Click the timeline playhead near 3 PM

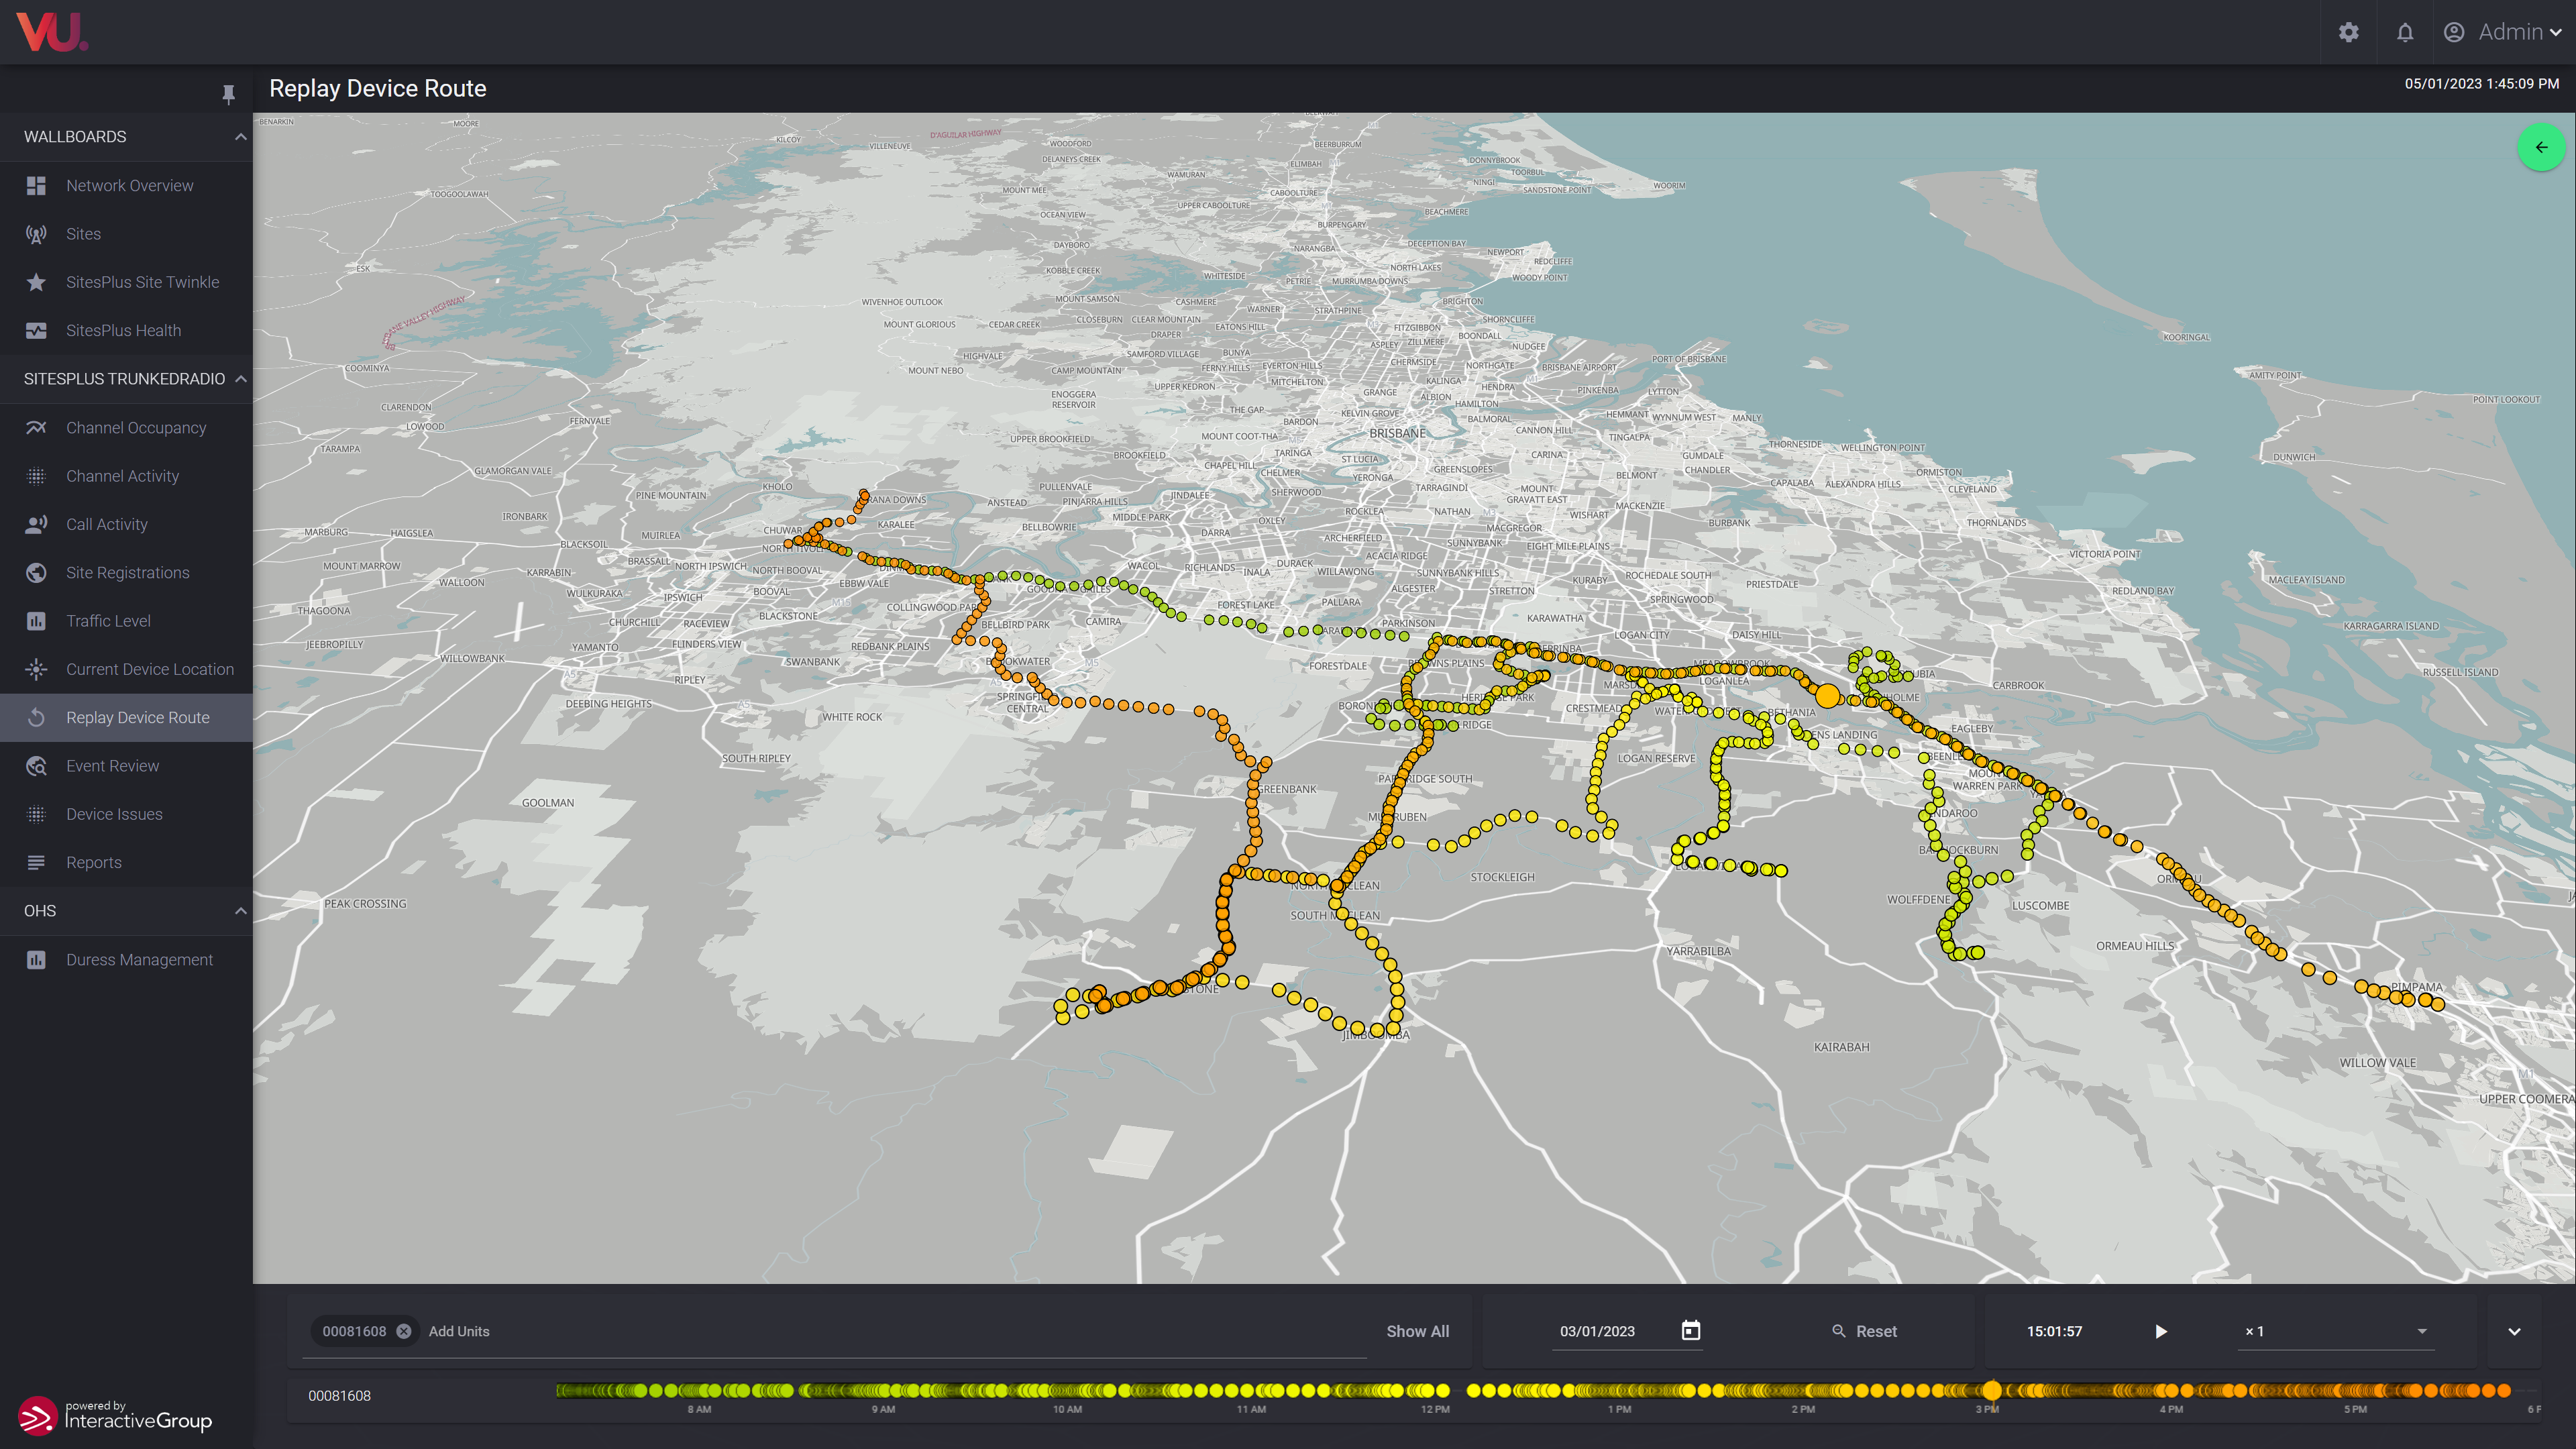1992,1390
